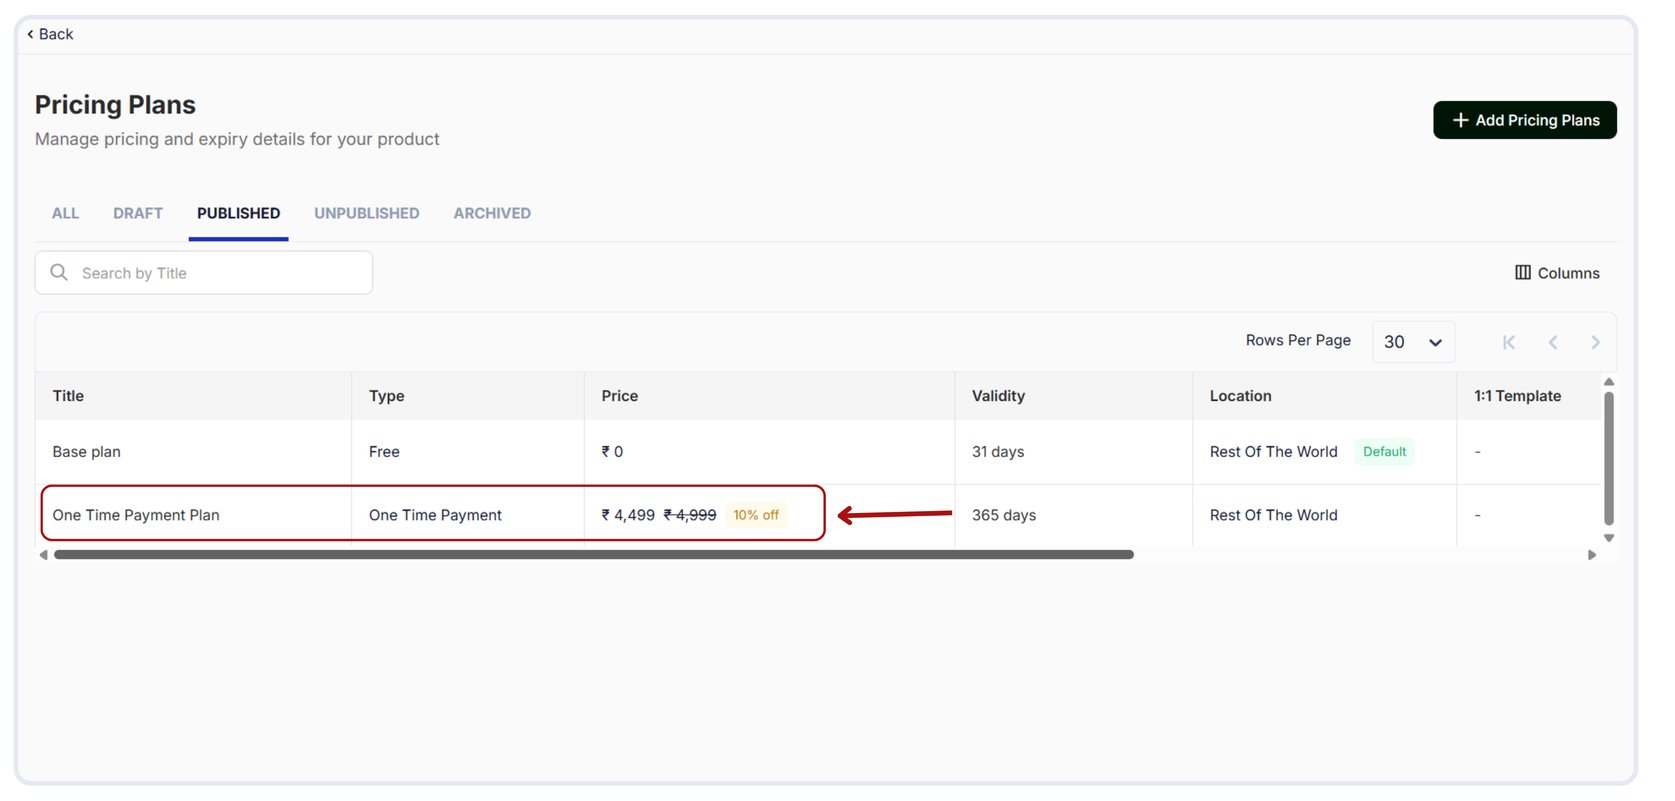
Task: Open the DRAFT tab
Action: click(x=138, y=213)
